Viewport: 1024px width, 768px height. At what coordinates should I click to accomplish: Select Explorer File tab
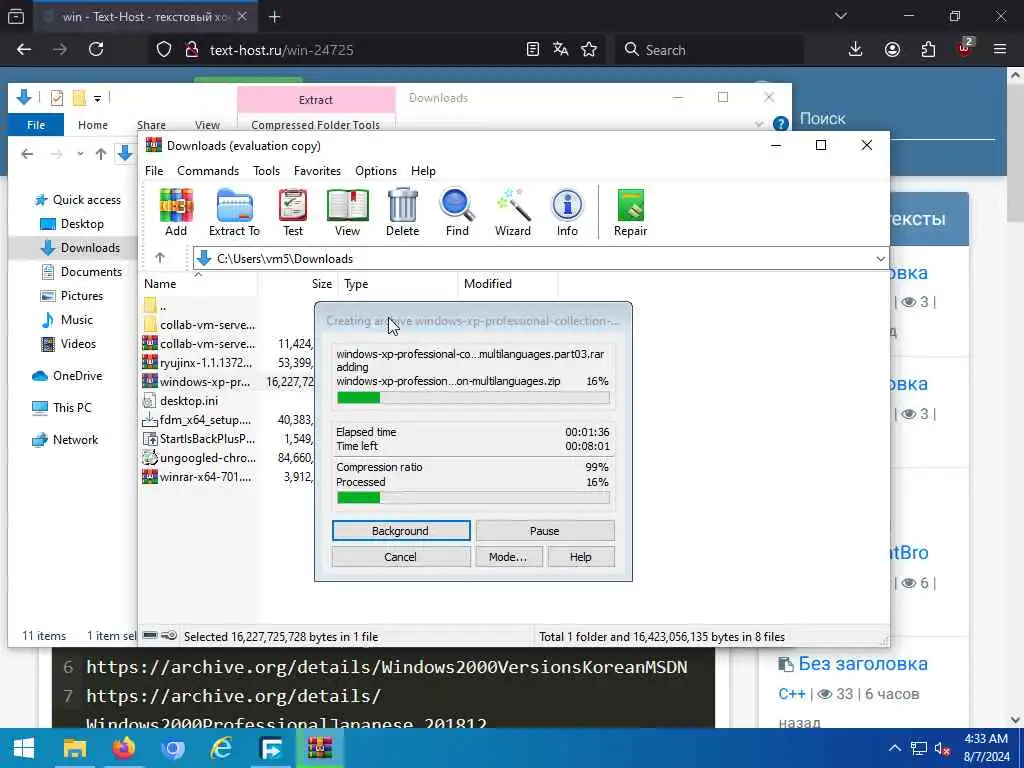click(x=36, y=125)
